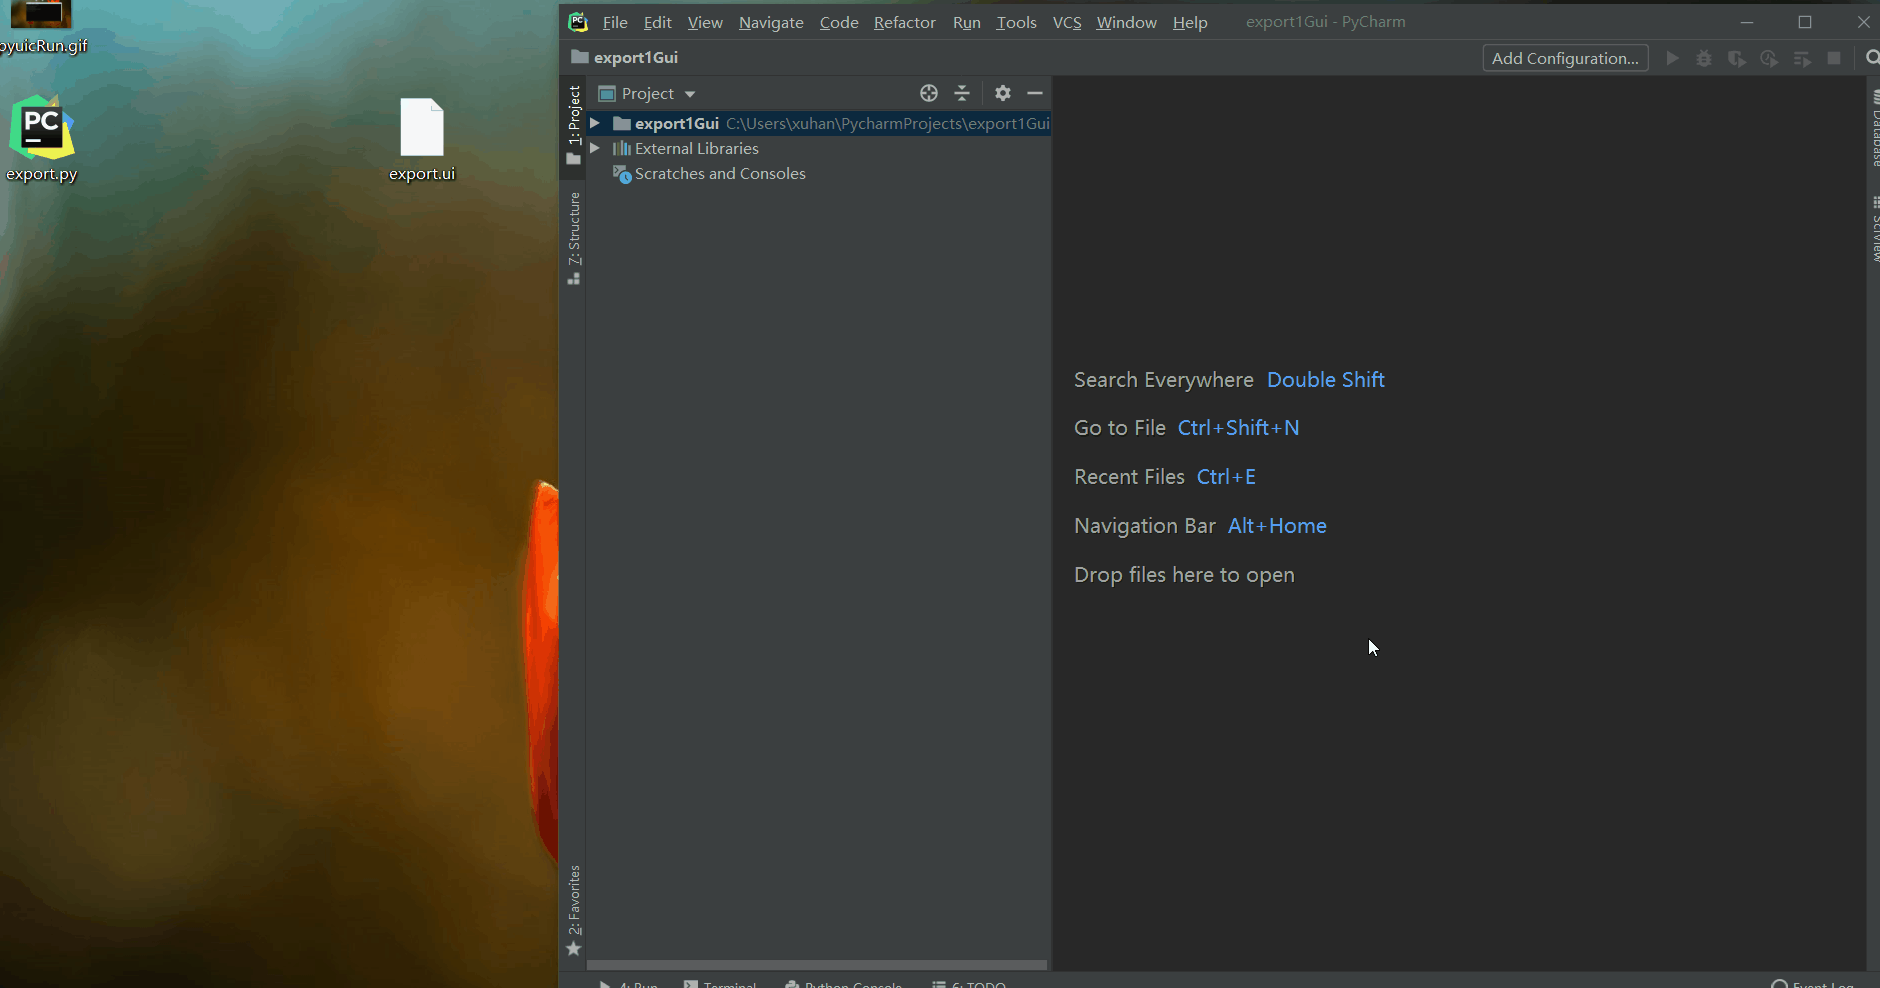
Task: Click the Run with Coverage icon
Action: pyautogui.click(x=1737, y=58)
